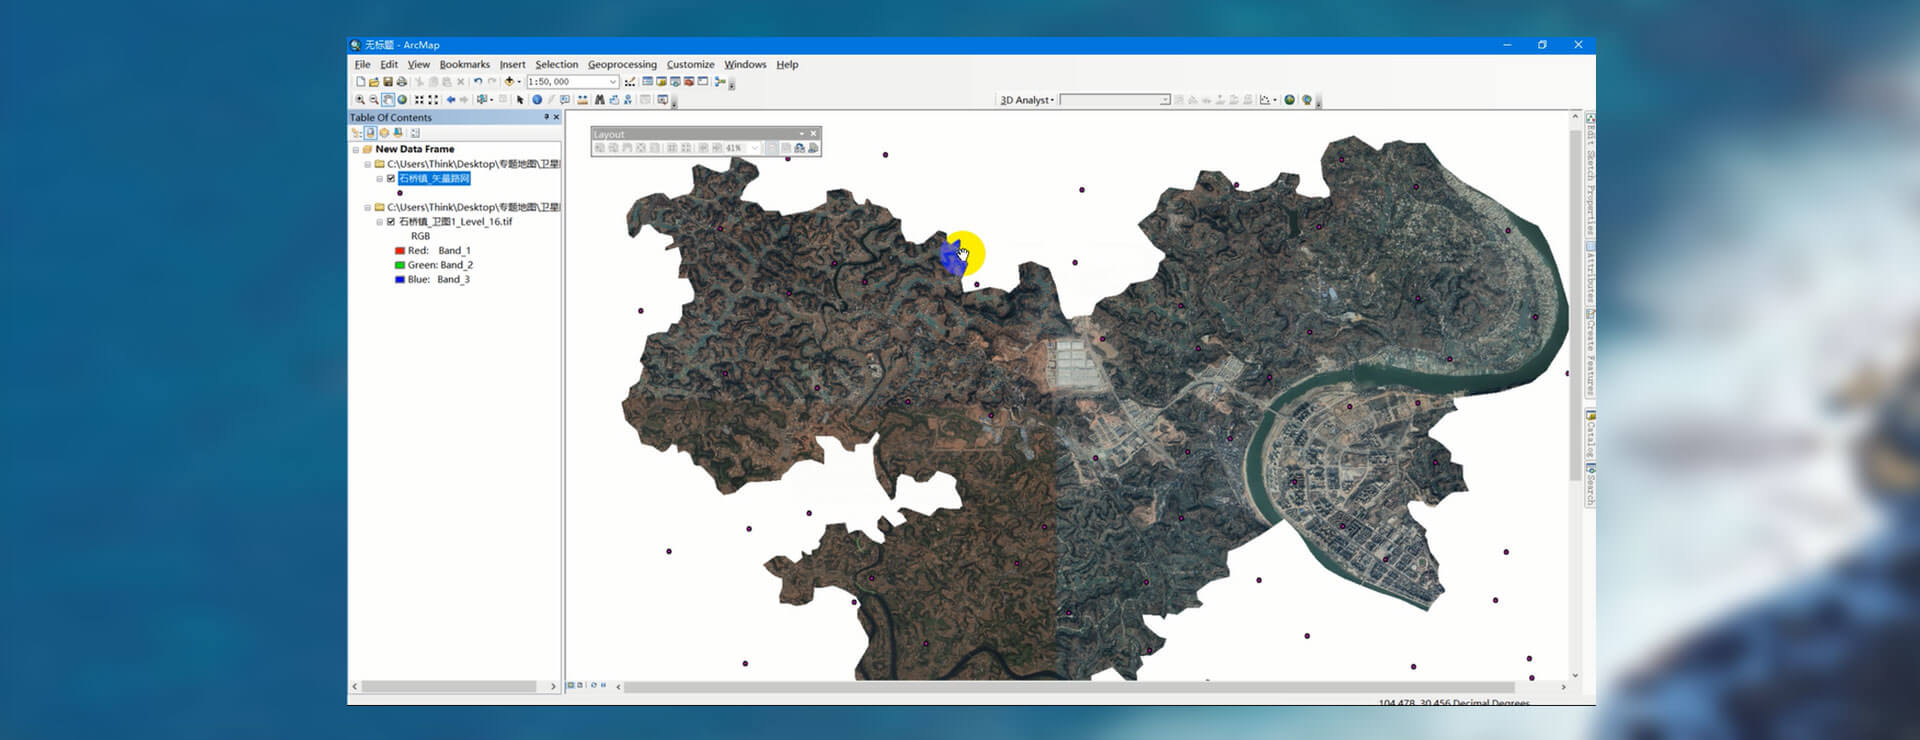Click the Green Band_2 color swatch
This screenshot has height=740, width=1920.
[x=400, y=265]
